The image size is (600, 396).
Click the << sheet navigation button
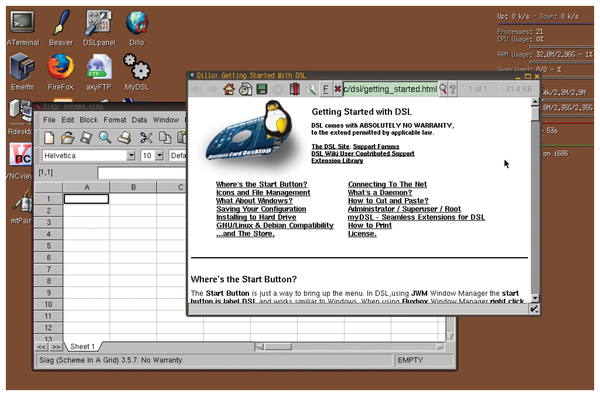pos(41,347)
